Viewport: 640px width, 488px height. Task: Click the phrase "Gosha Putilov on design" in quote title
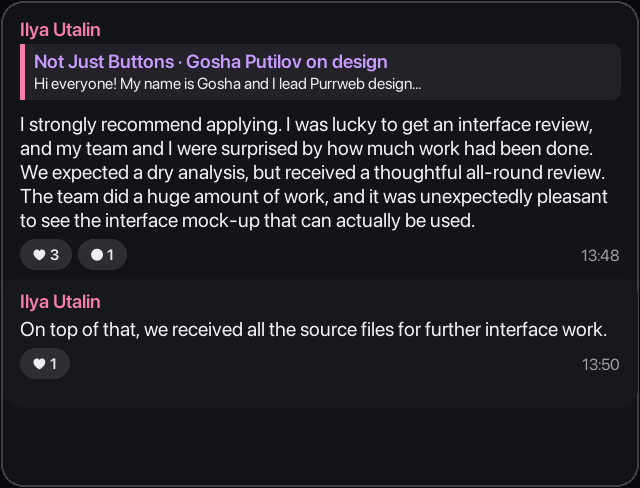pos(287,62)
